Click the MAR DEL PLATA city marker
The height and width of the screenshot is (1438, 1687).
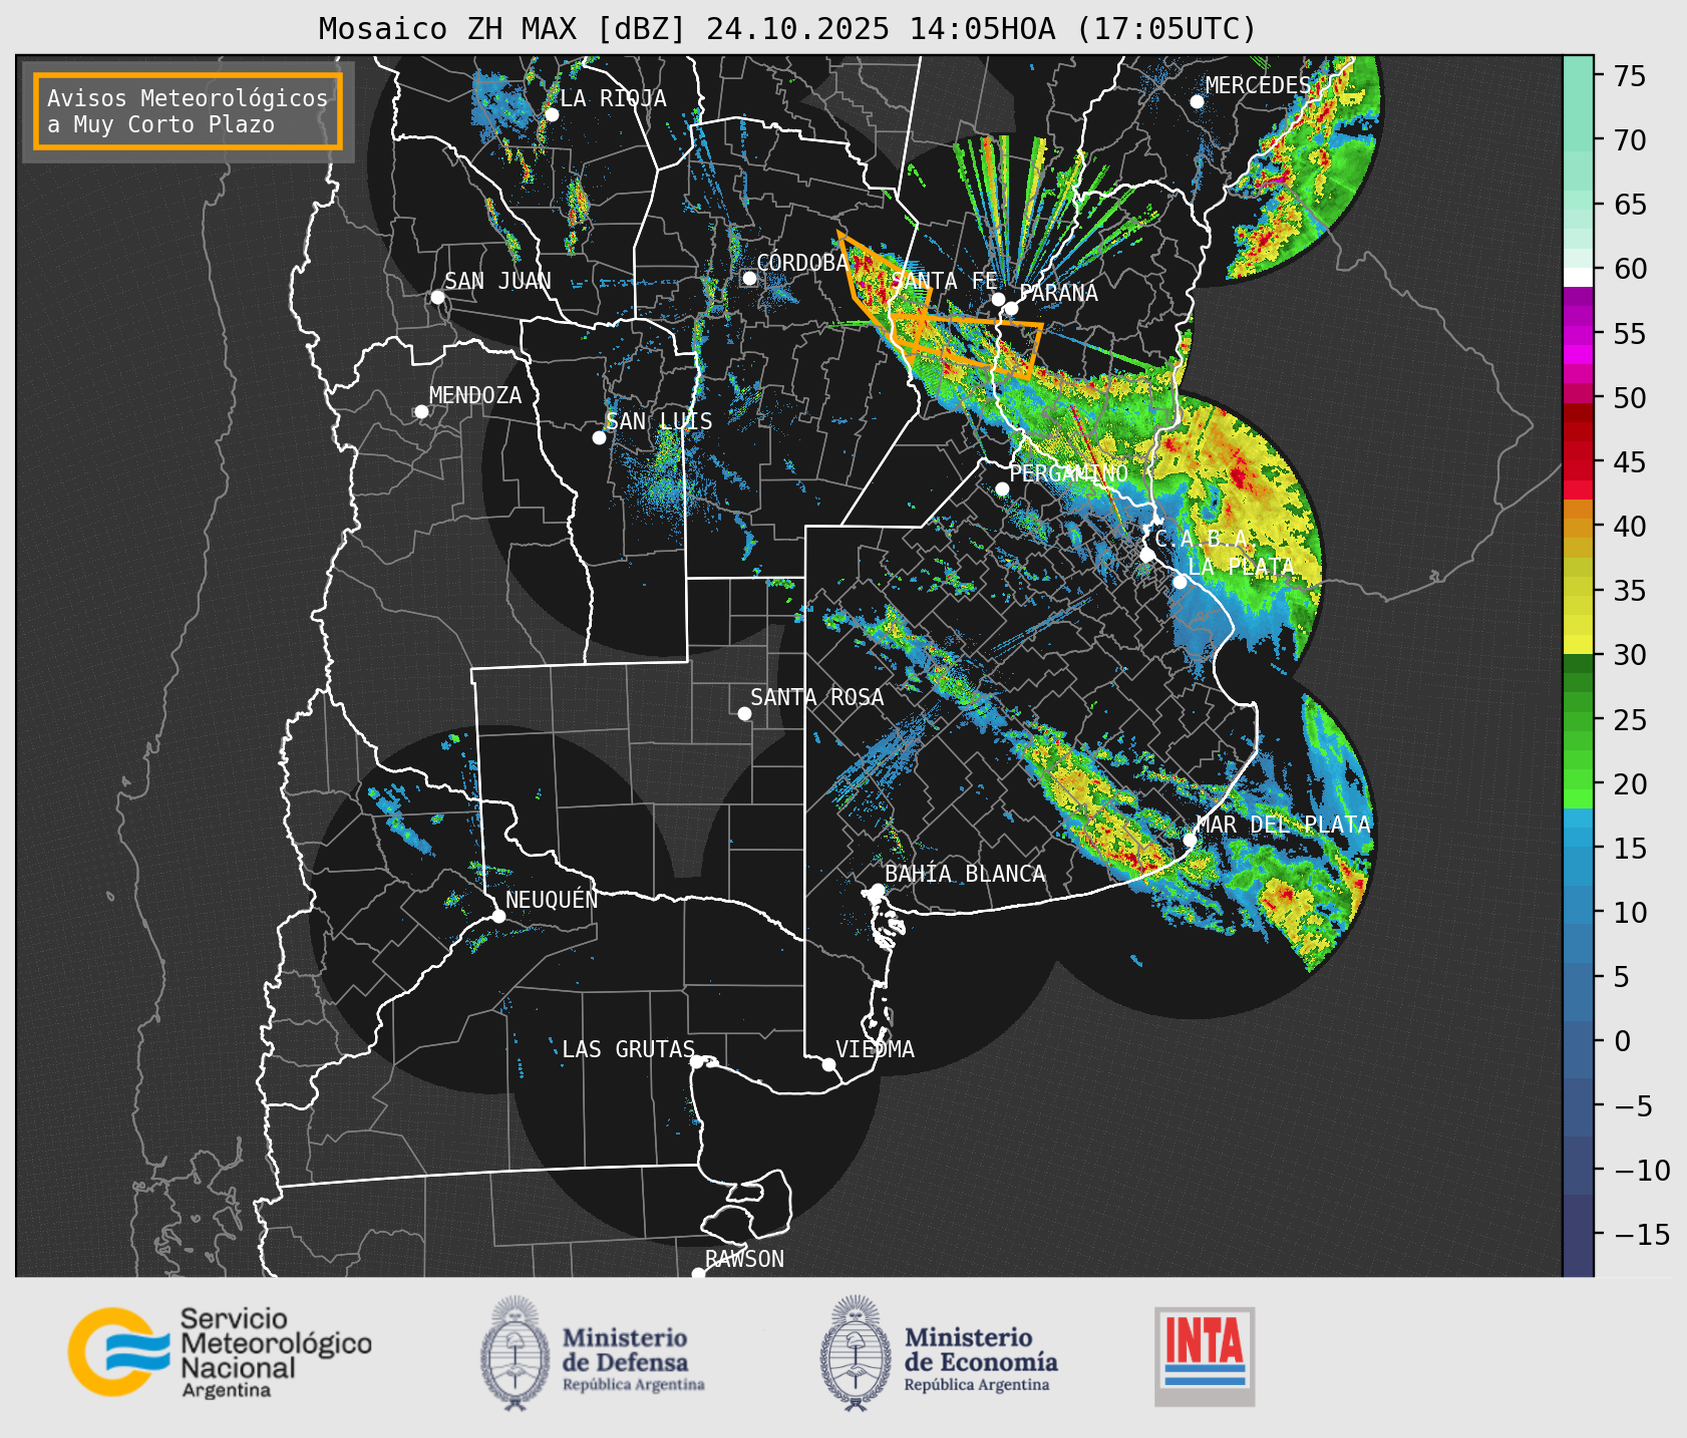[1189, 839]
